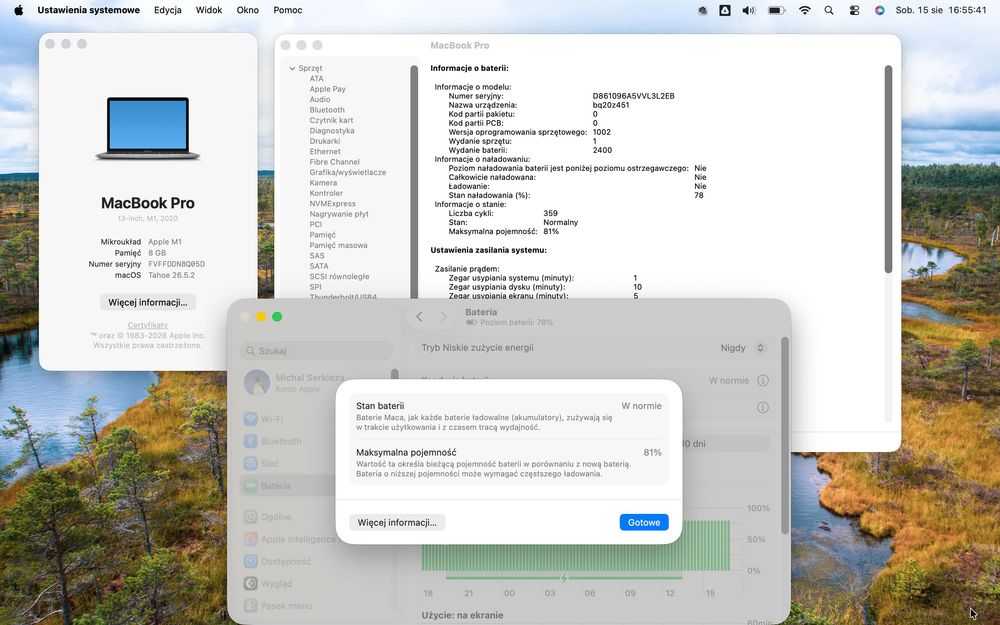Select Drukarki in hardware list
This screenshot has height=625, width=1000.
click(325, 141)
